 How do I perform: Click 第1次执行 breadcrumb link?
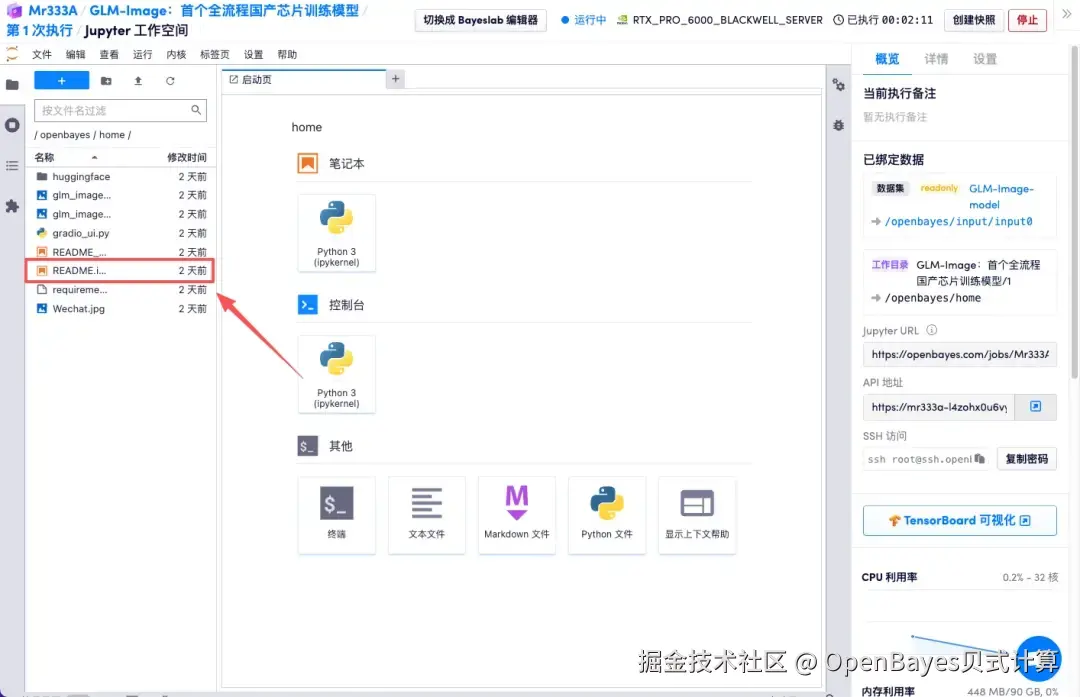click(x=39, y=30)
